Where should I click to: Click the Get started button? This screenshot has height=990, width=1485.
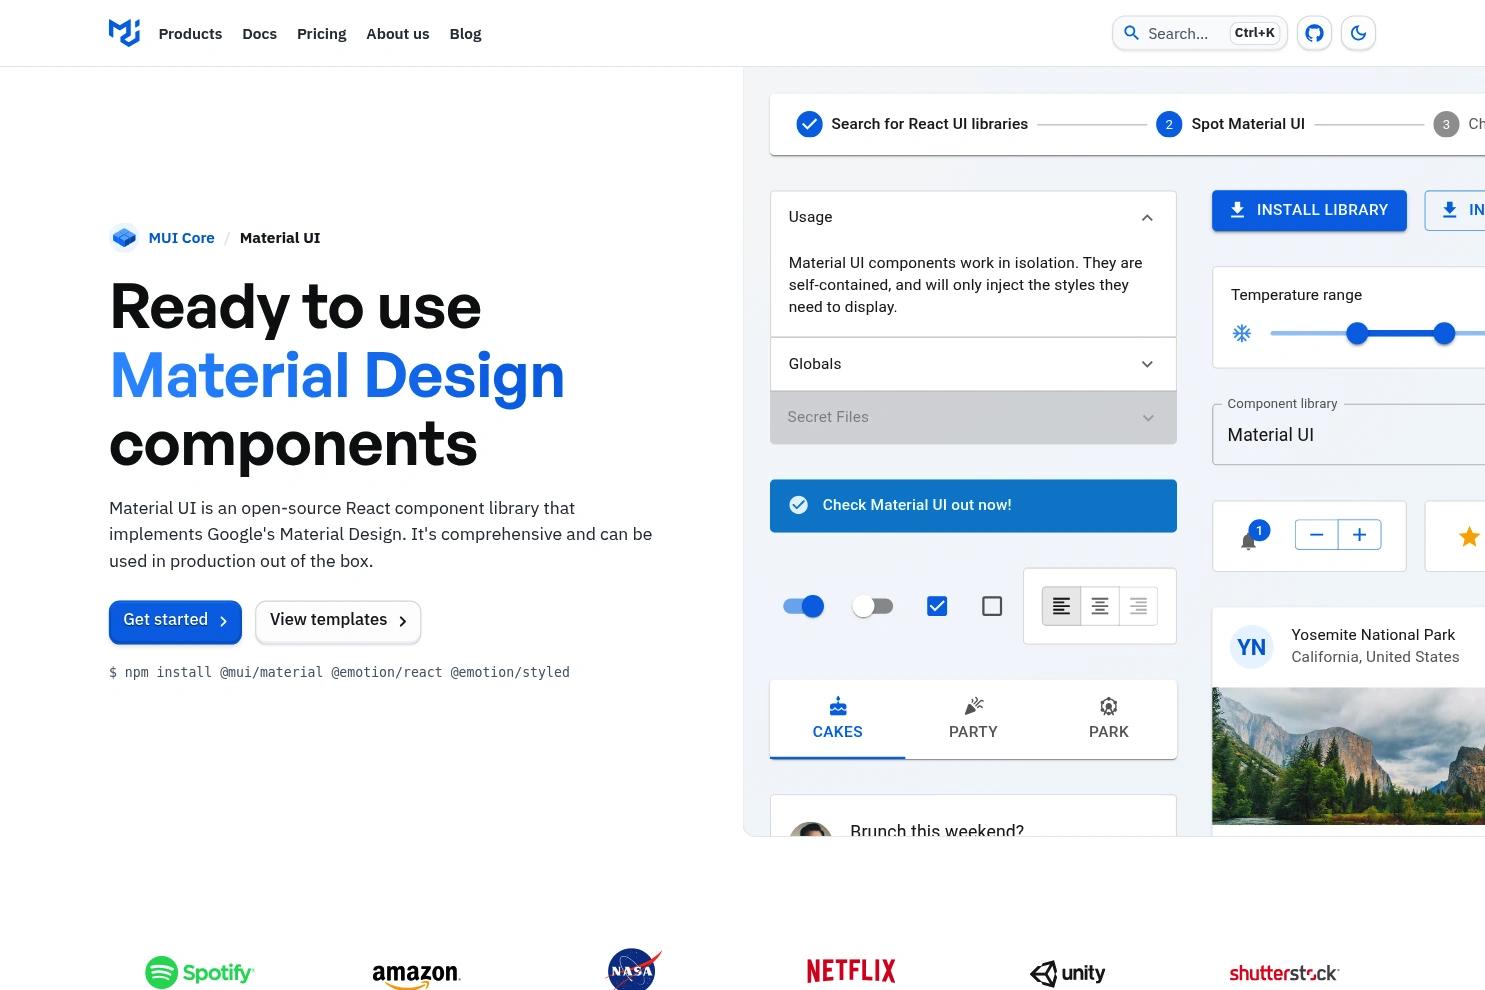point(175,621)
